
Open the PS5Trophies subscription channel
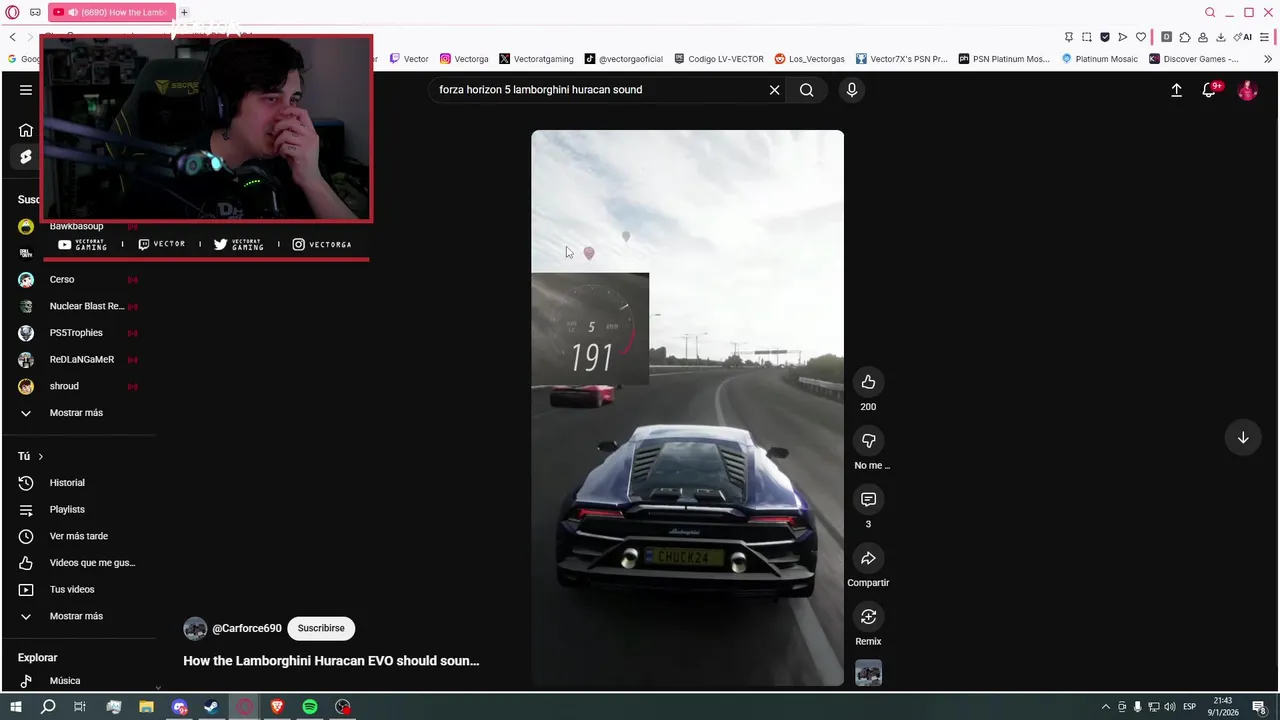(76, 333)
